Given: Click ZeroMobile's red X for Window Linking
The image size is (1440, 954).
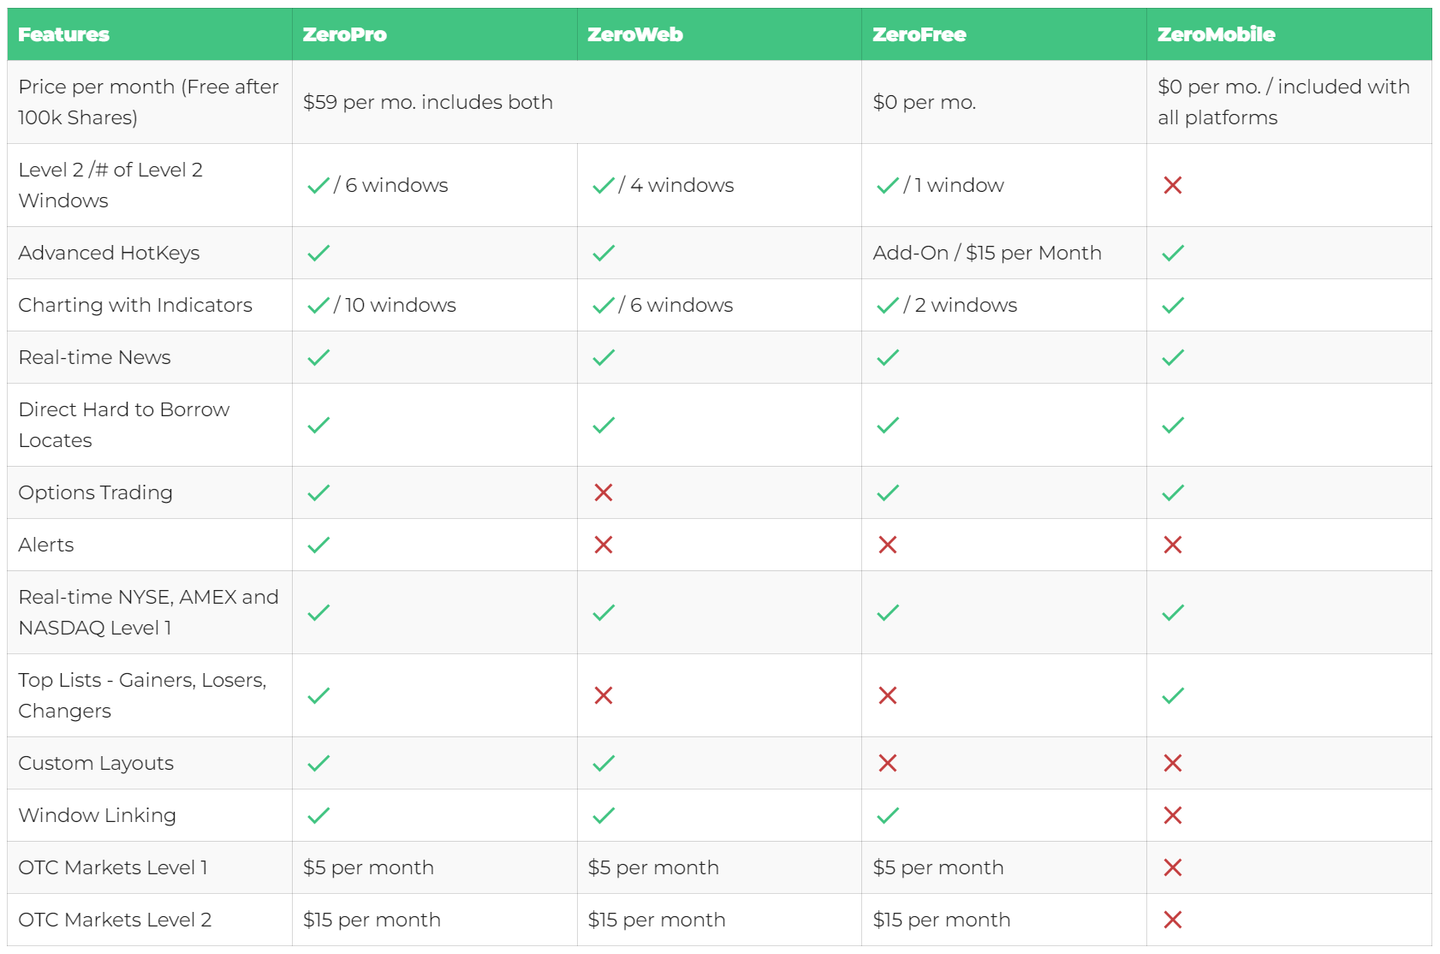Looking at the screenshot, I should click(1173, 815).
